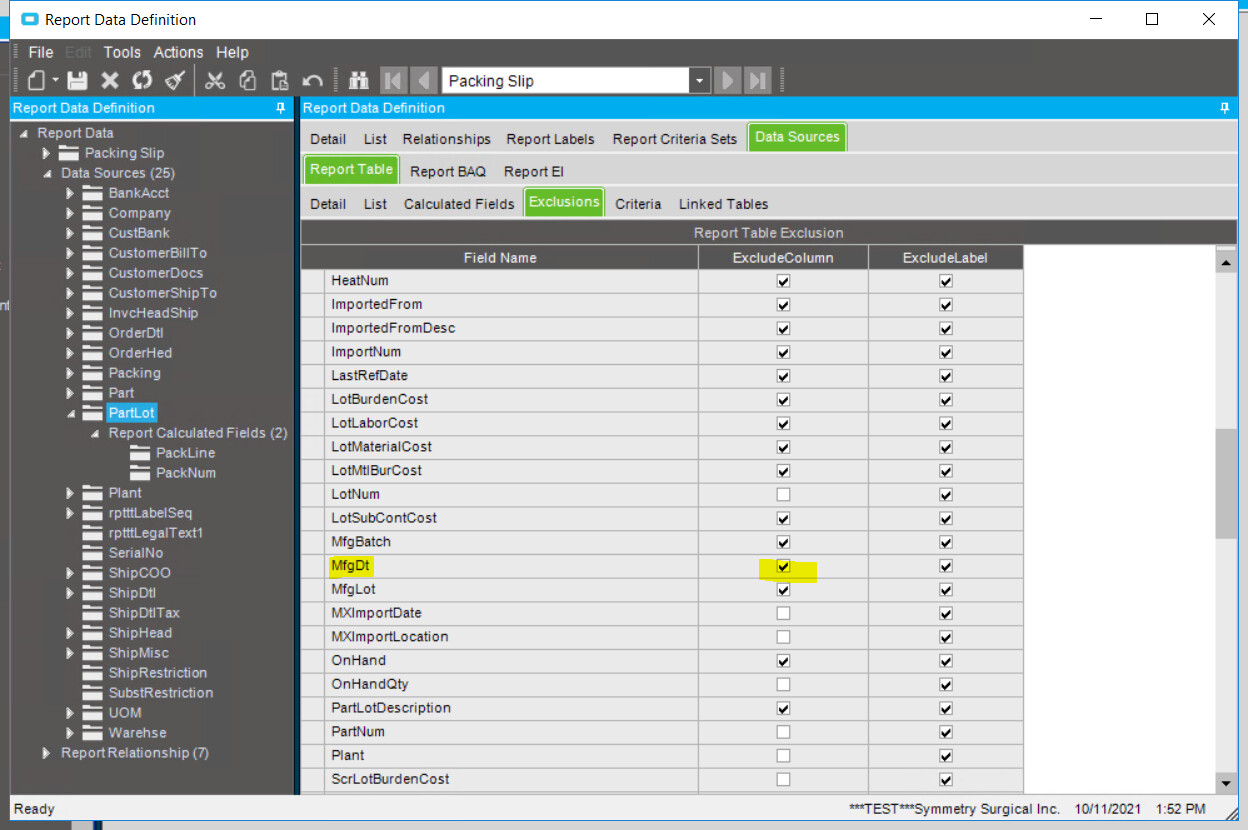Switch to the Calculated Fields tab

click(x=459, y=204)
